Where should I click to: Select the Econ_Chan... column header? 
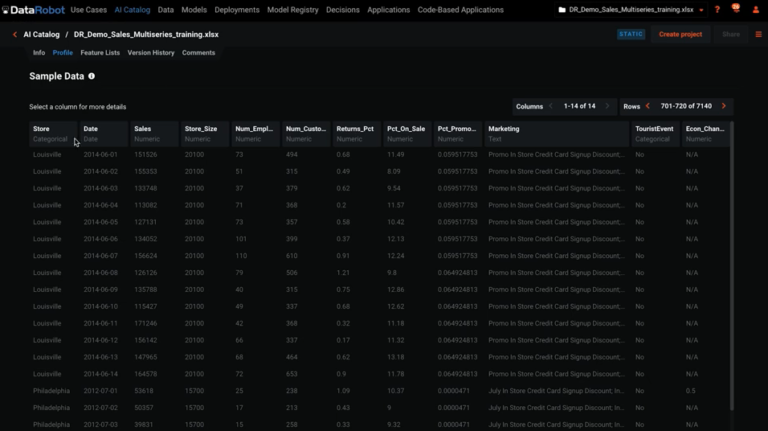[706, 134]
